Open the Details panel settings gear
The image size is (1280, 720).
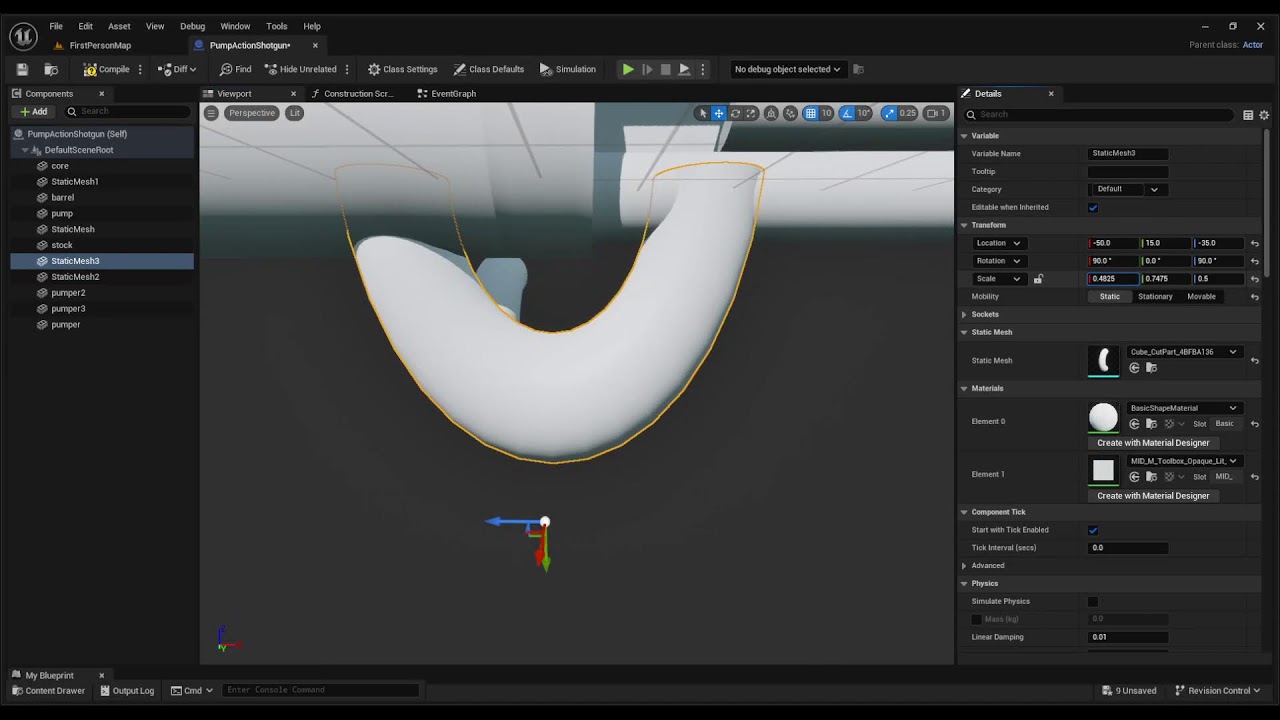point(1264,115)
